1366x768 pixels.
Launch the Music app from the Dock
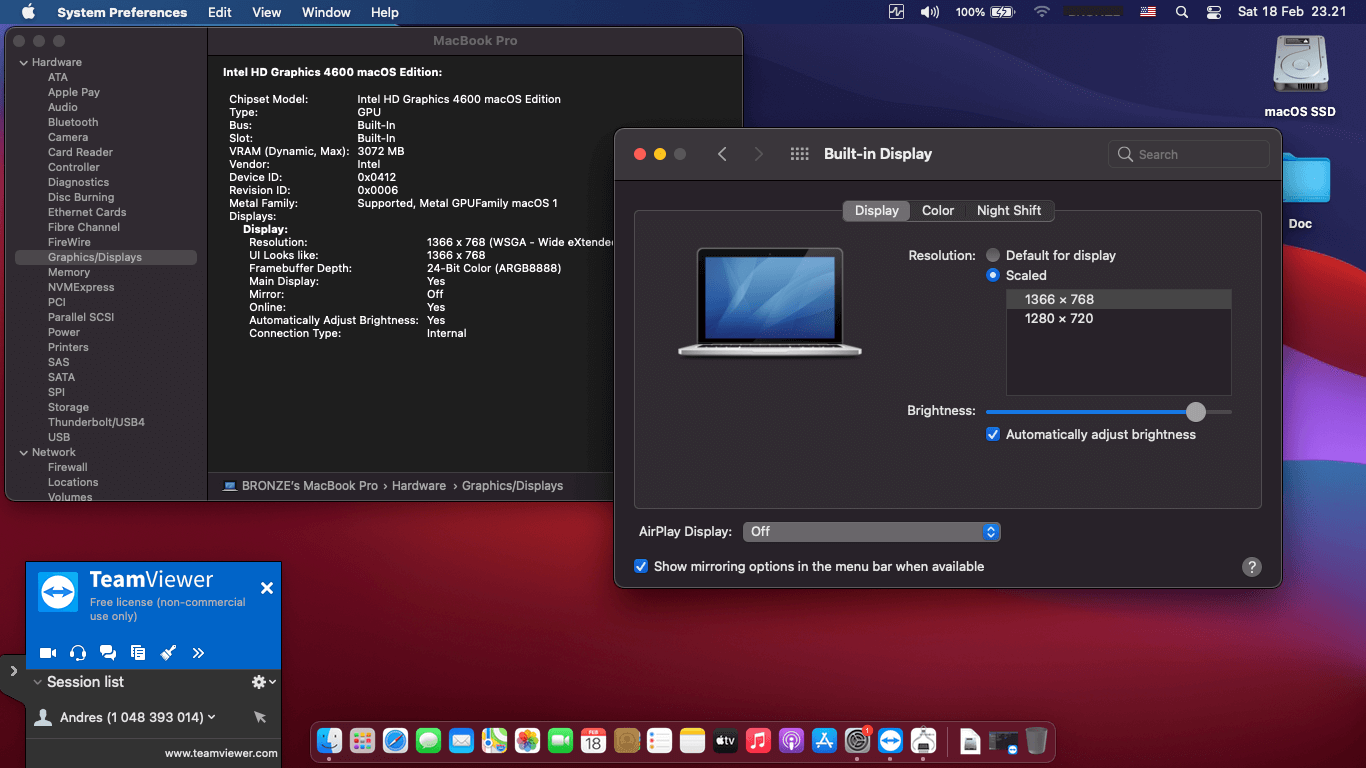tap(758, 741)
